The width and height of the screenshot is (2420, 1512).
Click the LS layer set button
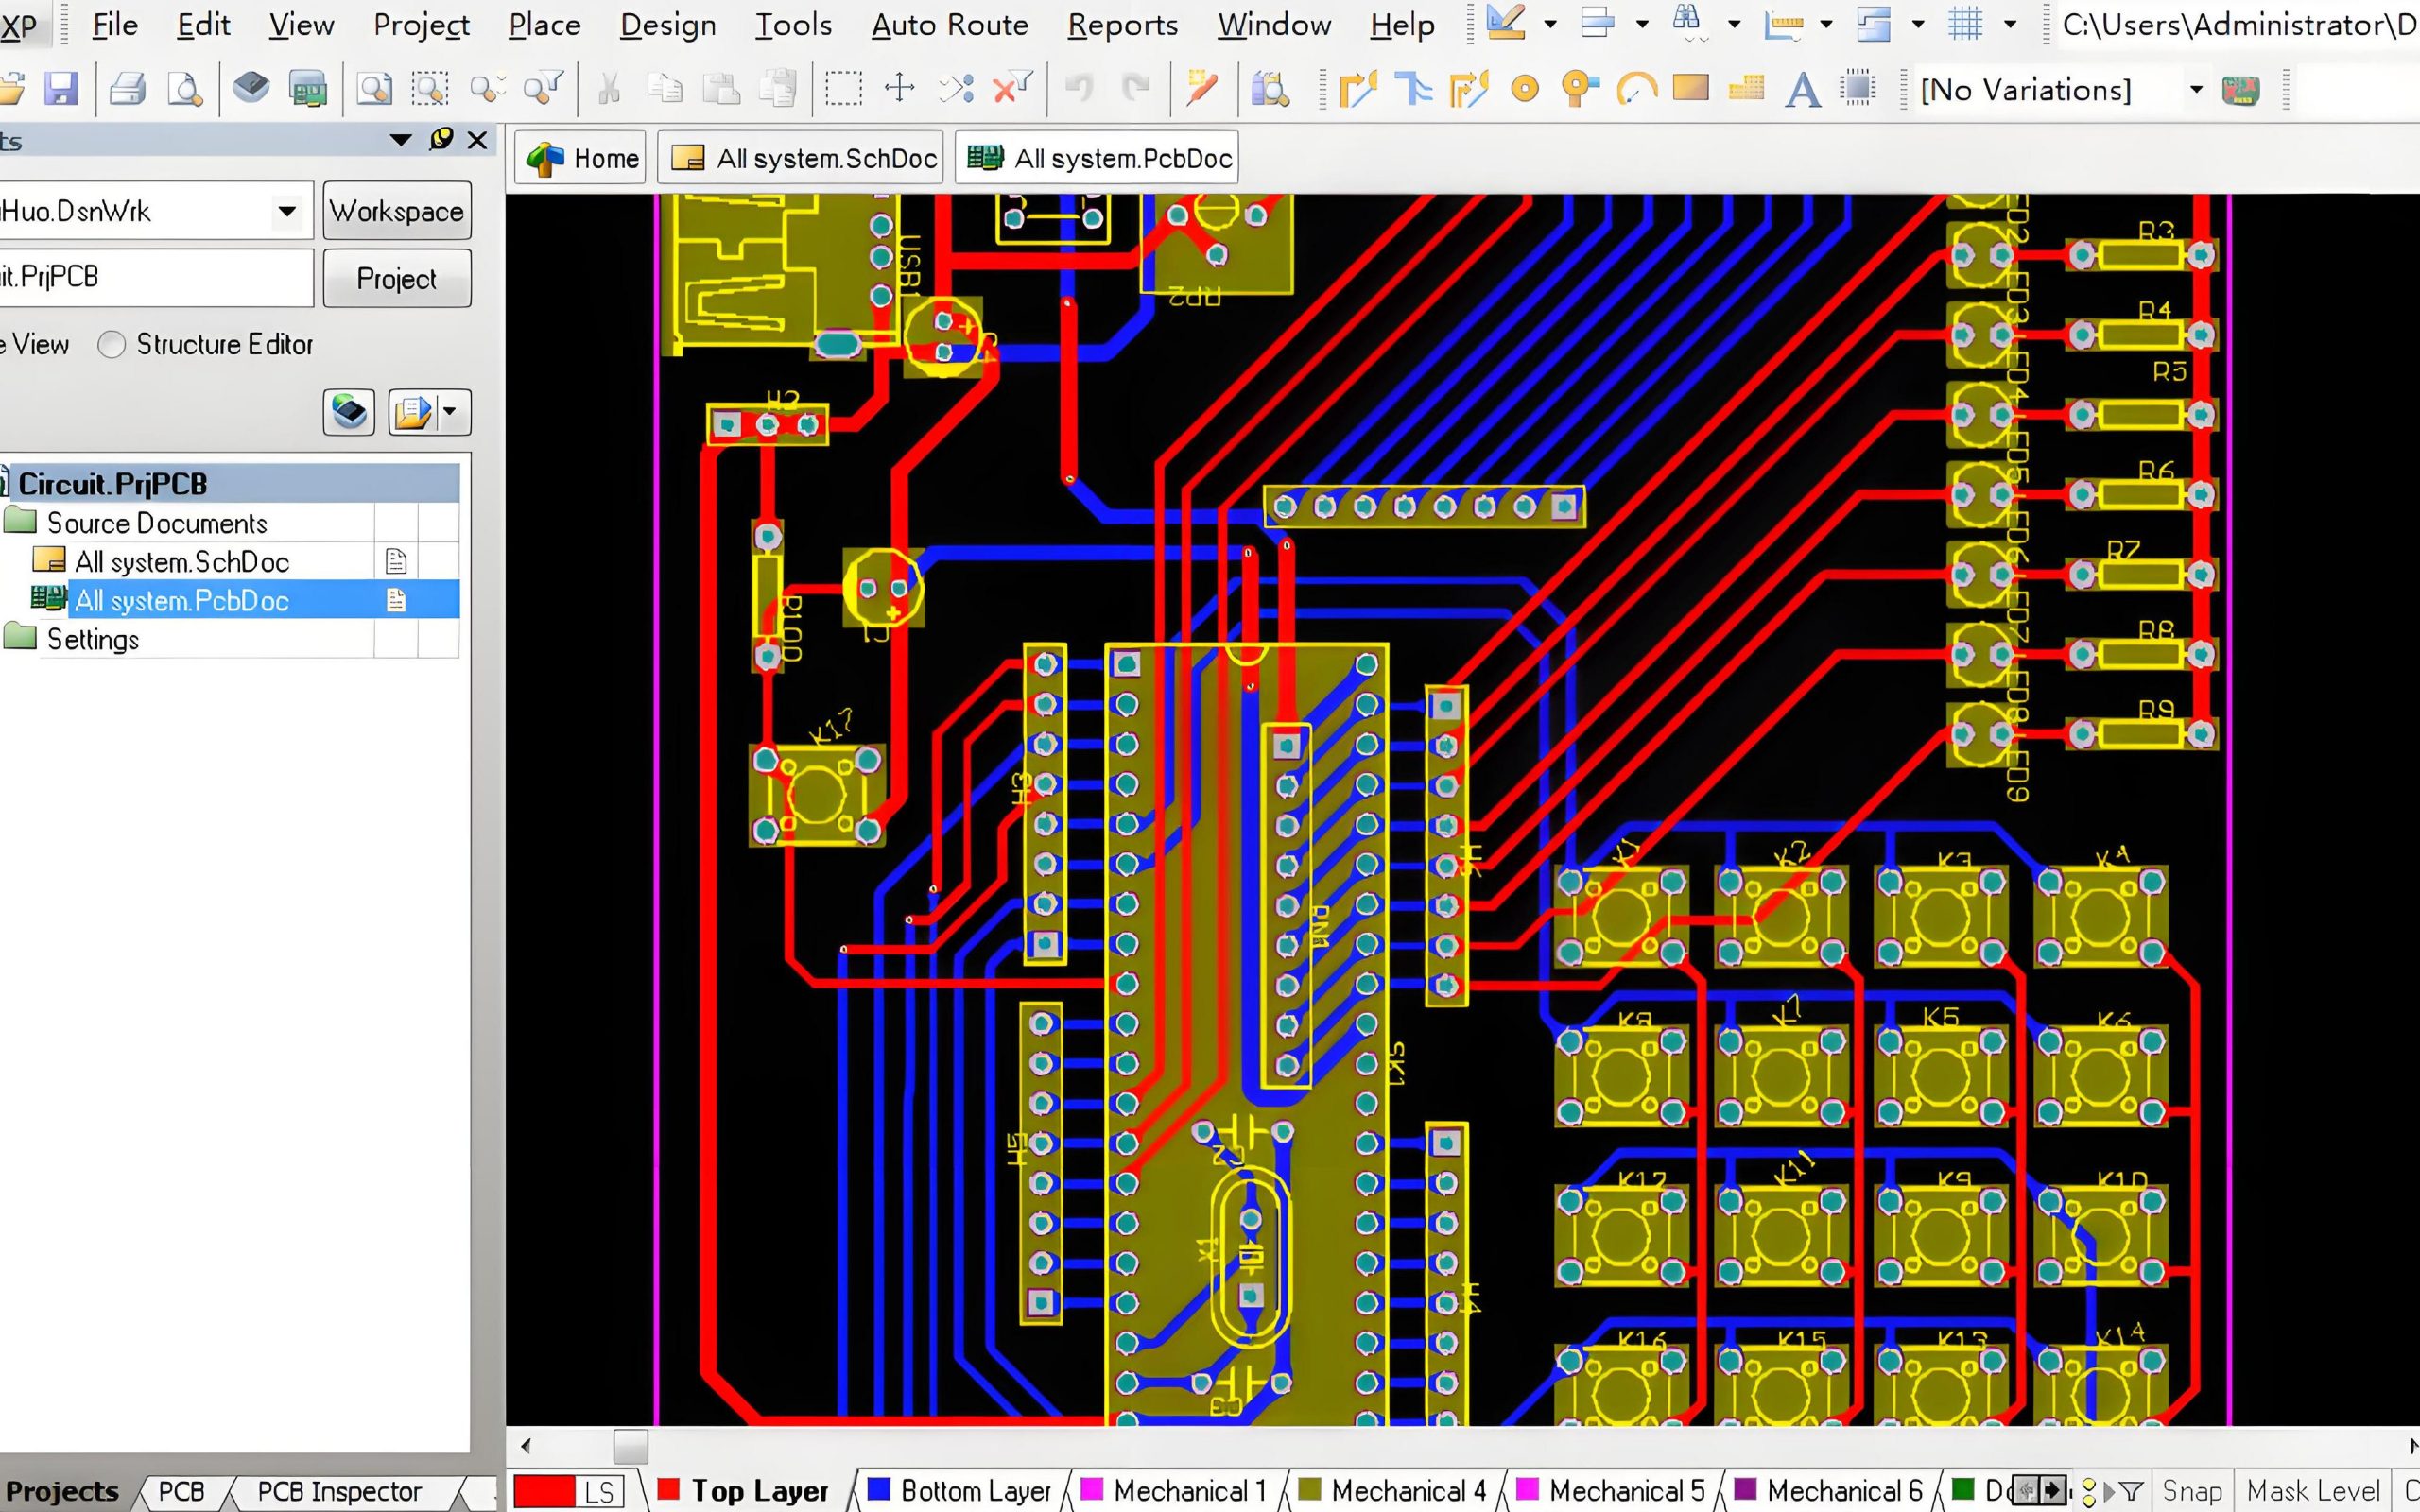[x=599, y=1491]
